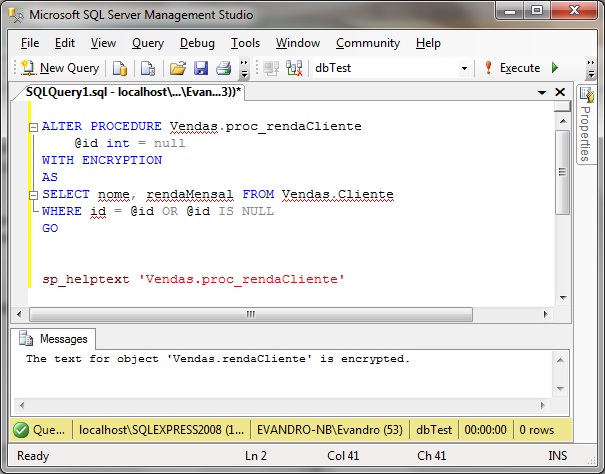Open the View menu

(x=103, y=43)
